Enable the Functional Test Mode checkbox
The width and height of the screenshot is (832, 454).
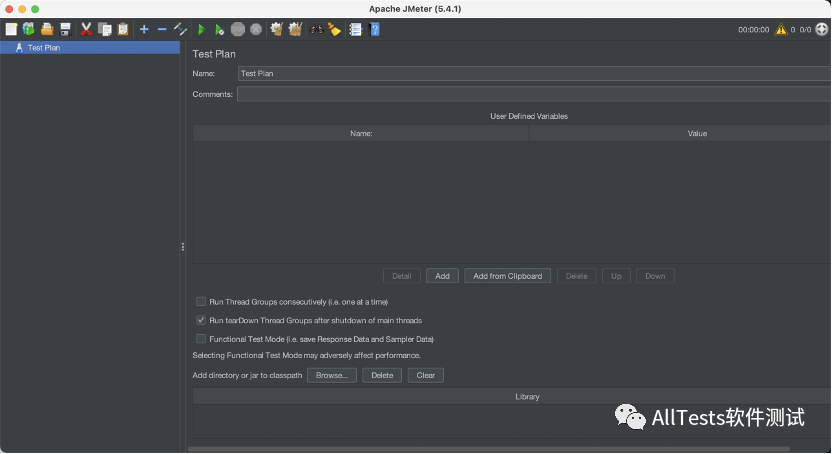click(201, 339)
